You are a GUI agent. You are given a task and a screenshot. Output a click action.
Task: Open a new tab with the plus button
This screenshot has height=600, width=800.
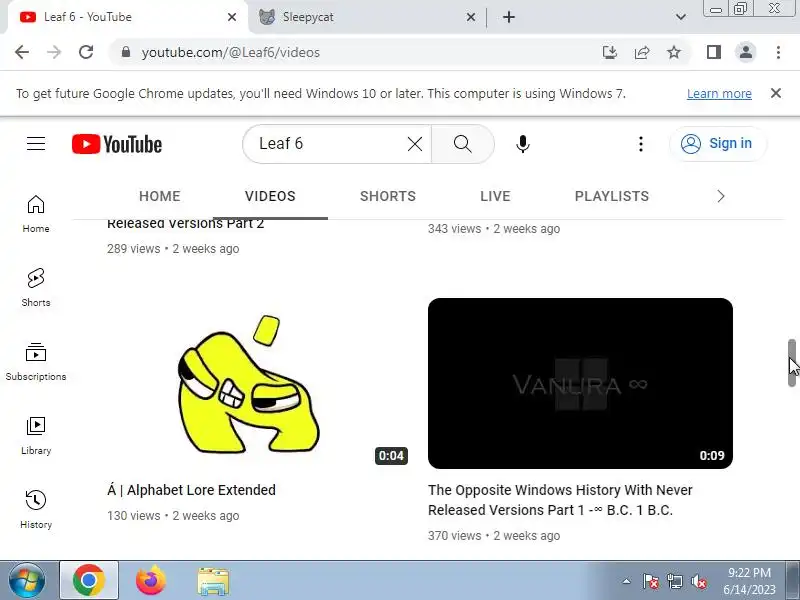[509, 17]
